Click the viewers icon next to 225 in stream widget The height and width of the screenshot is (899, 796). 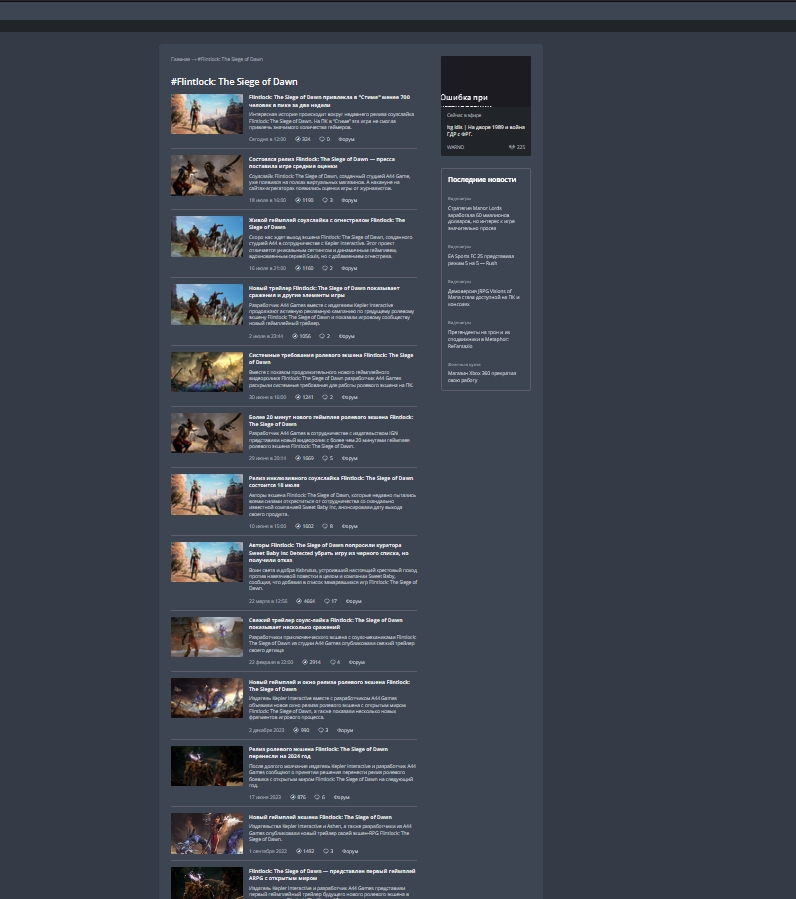[512, 147]
